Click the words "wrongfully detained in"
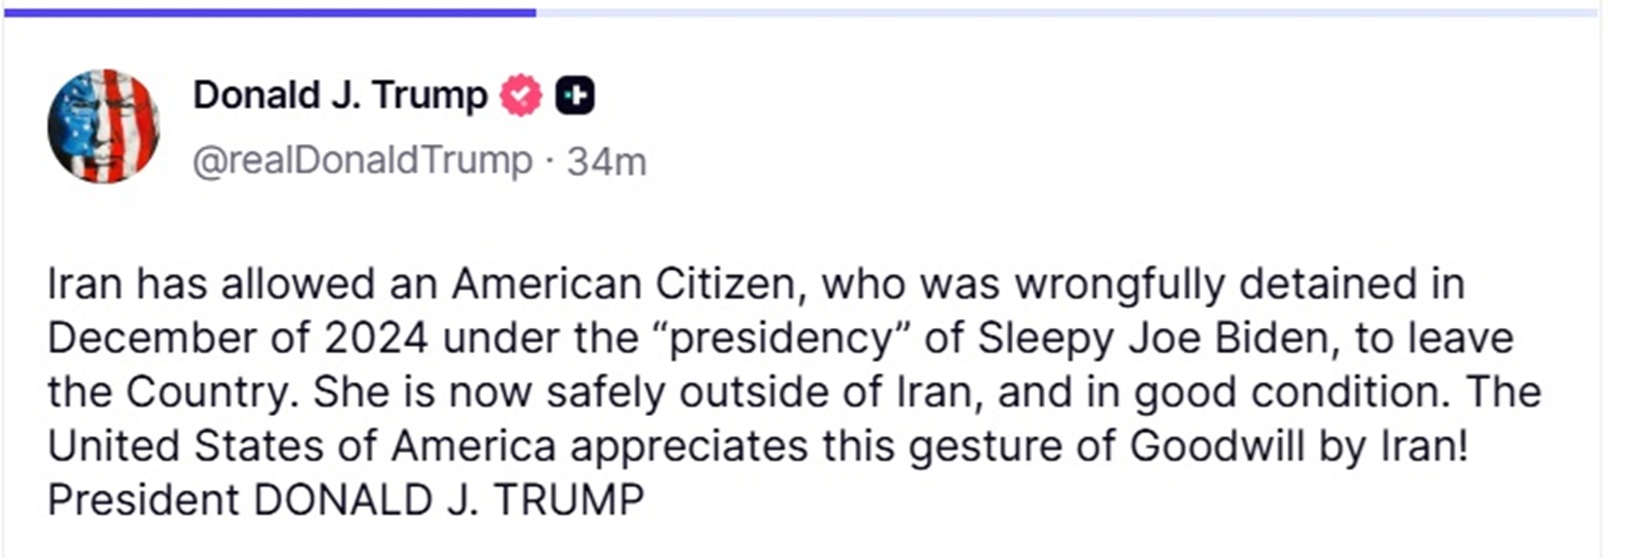1630x558 pixels. click(1241, 285)
